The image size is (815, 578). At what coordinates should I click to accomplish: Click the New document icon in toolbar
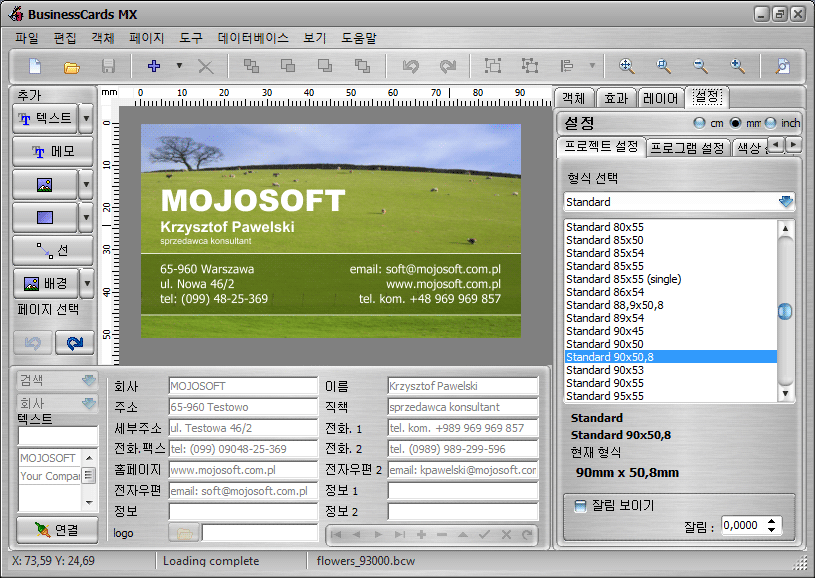coord(35,66)
